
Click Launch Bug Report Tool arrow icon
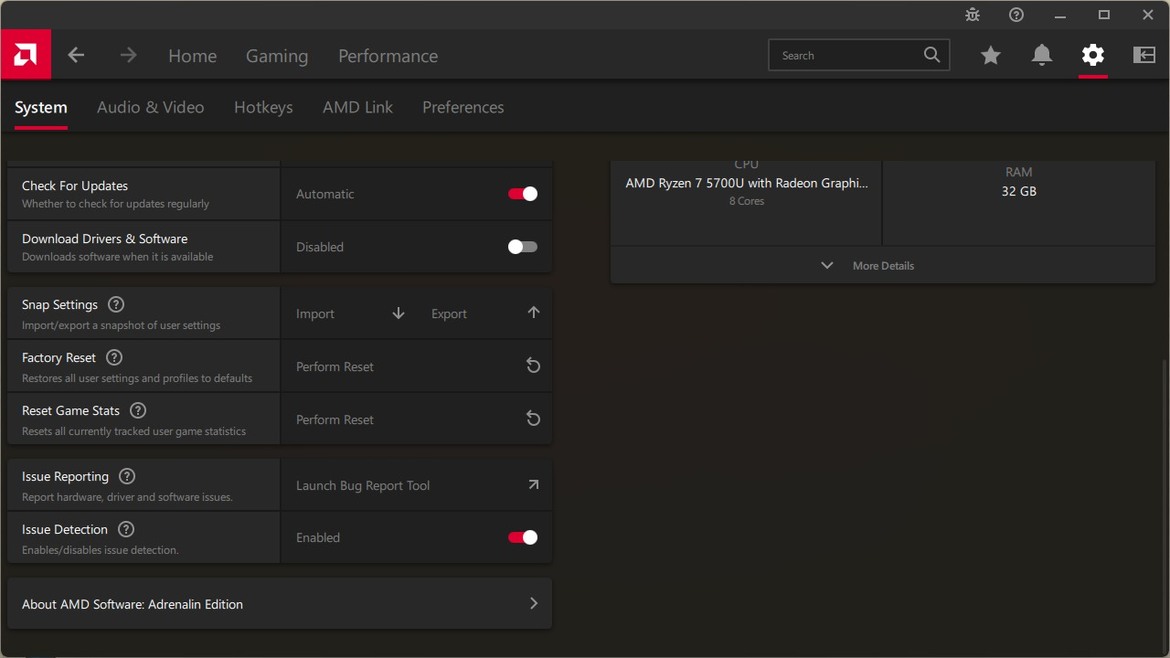[534, 485]
